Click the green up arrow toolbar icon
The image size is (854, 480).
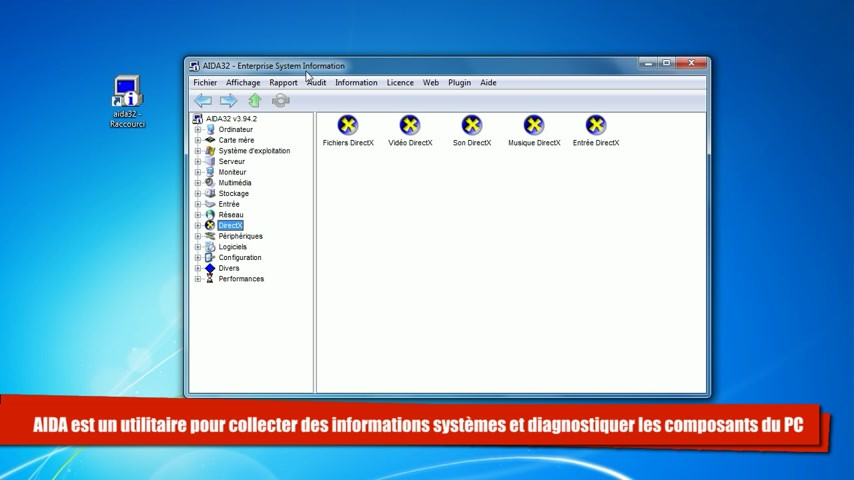[255, 101]
